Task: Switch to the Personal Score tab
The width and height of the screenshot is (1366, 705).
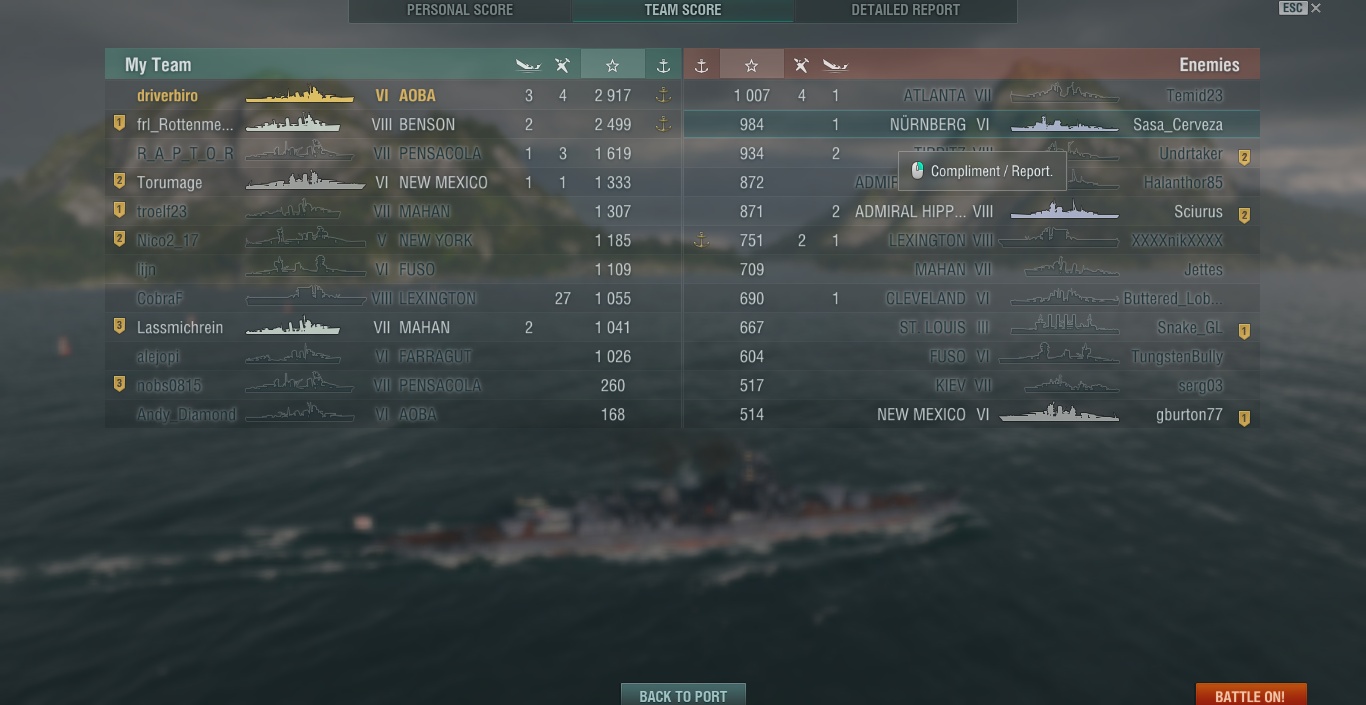Action: click(x=460, y=10)
